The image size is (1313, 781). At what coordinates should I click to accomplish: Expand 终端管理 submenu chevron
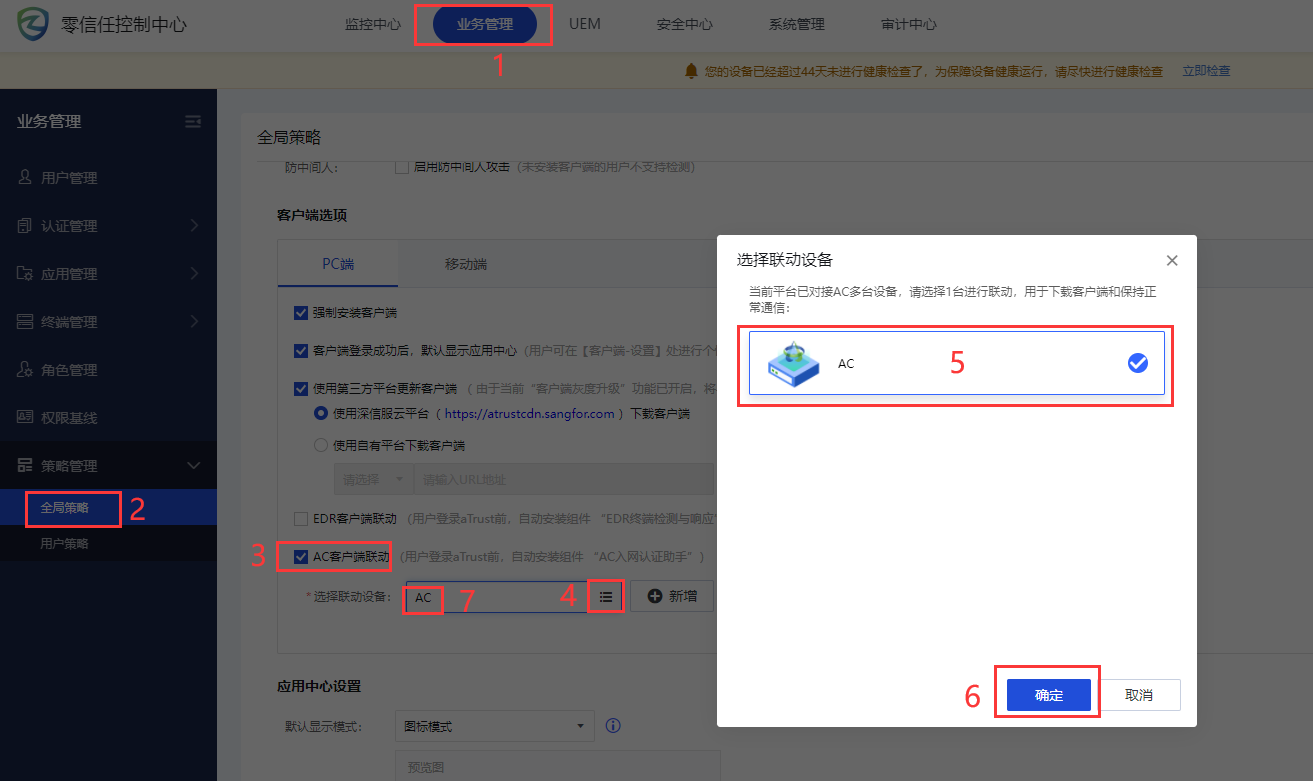click(194, 322)
